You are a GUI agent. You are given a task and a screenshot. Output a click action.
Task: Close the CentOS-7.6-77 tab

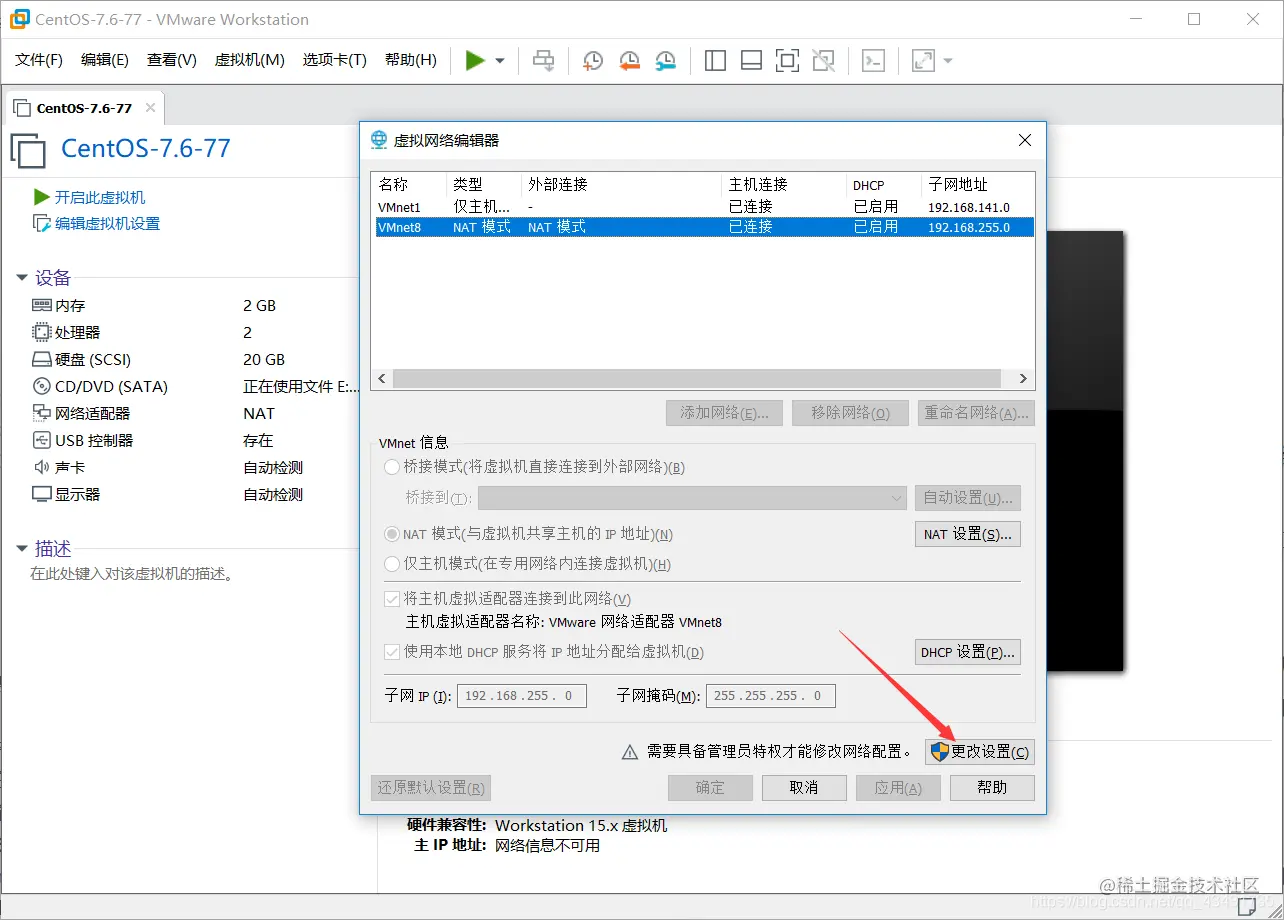150,108
